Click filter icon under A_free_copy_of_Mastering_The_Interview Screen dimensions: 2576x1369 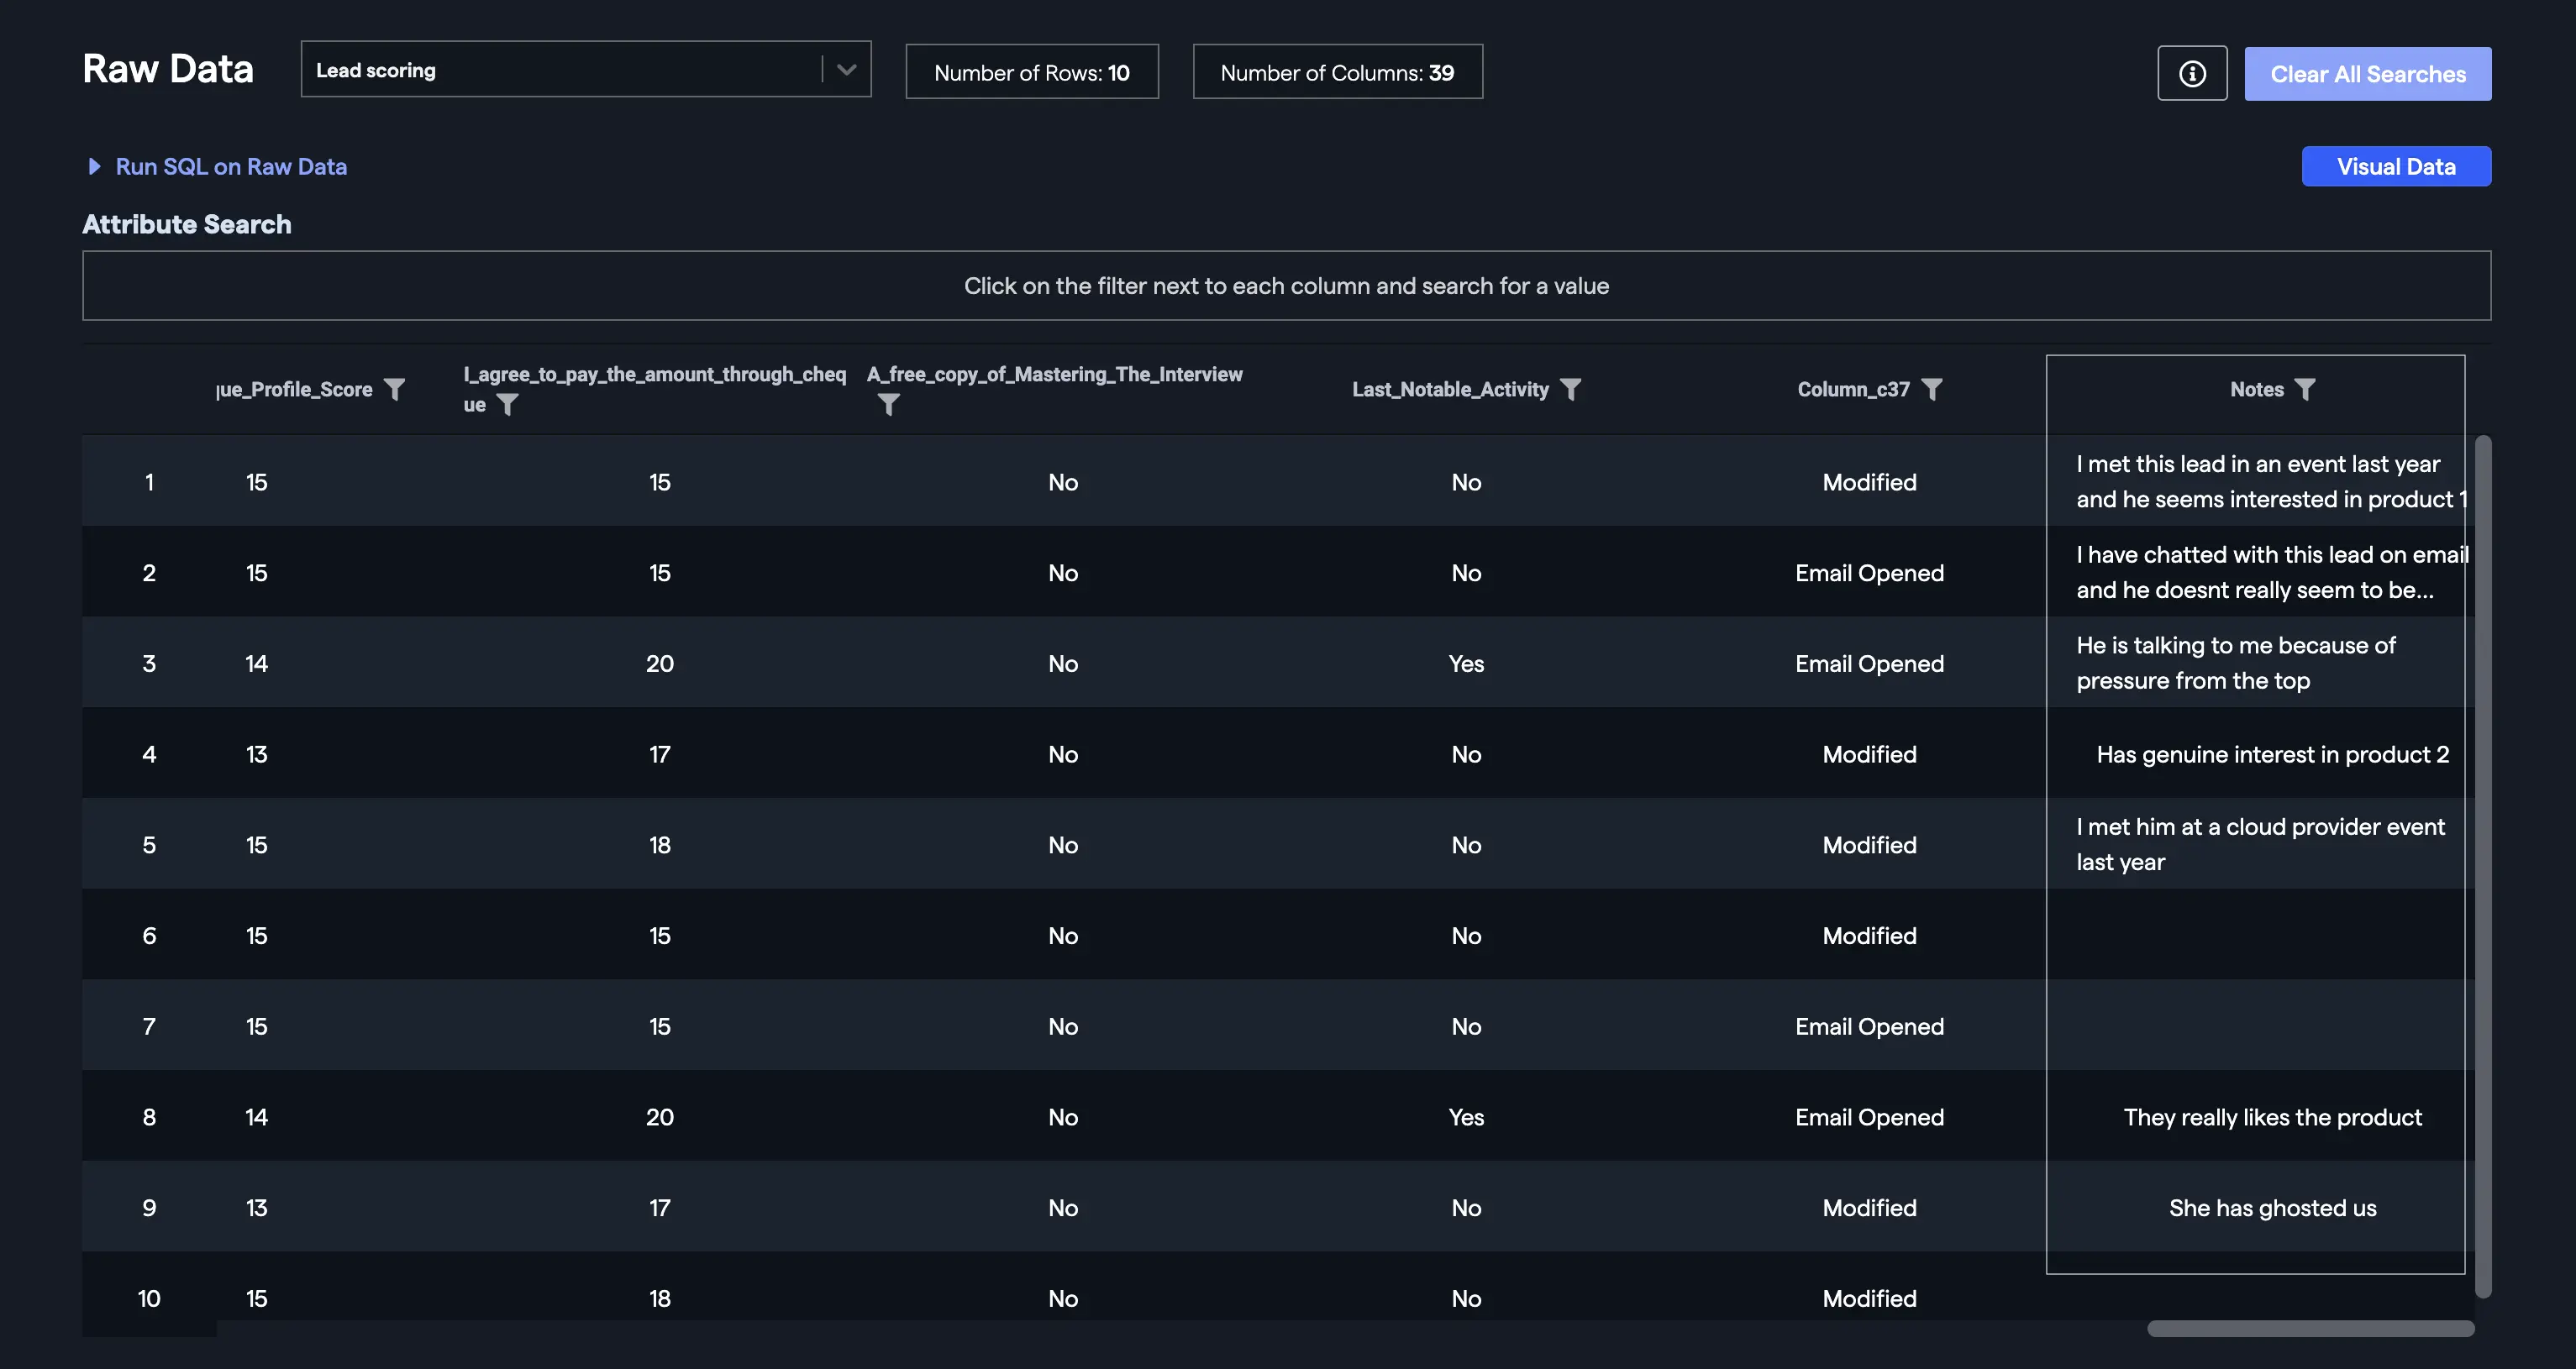click(888, 404)
